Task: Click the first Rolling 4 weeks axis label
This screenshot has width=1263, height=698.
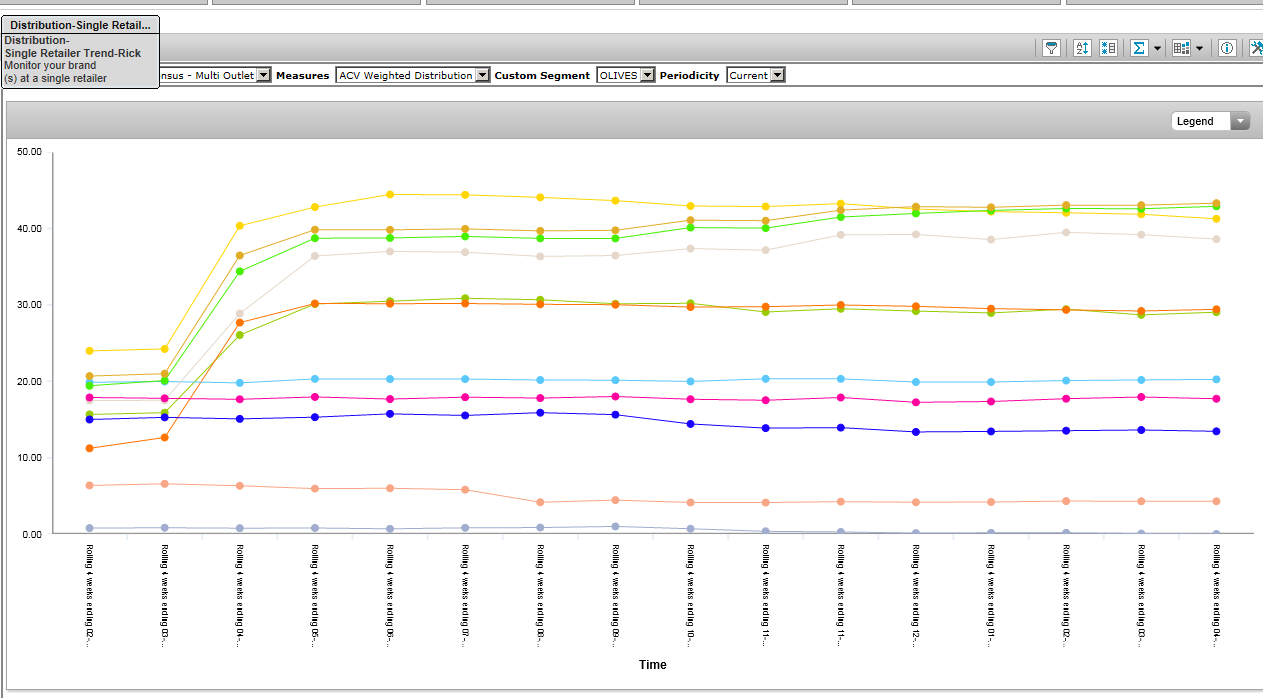Action: pos(90,596)
